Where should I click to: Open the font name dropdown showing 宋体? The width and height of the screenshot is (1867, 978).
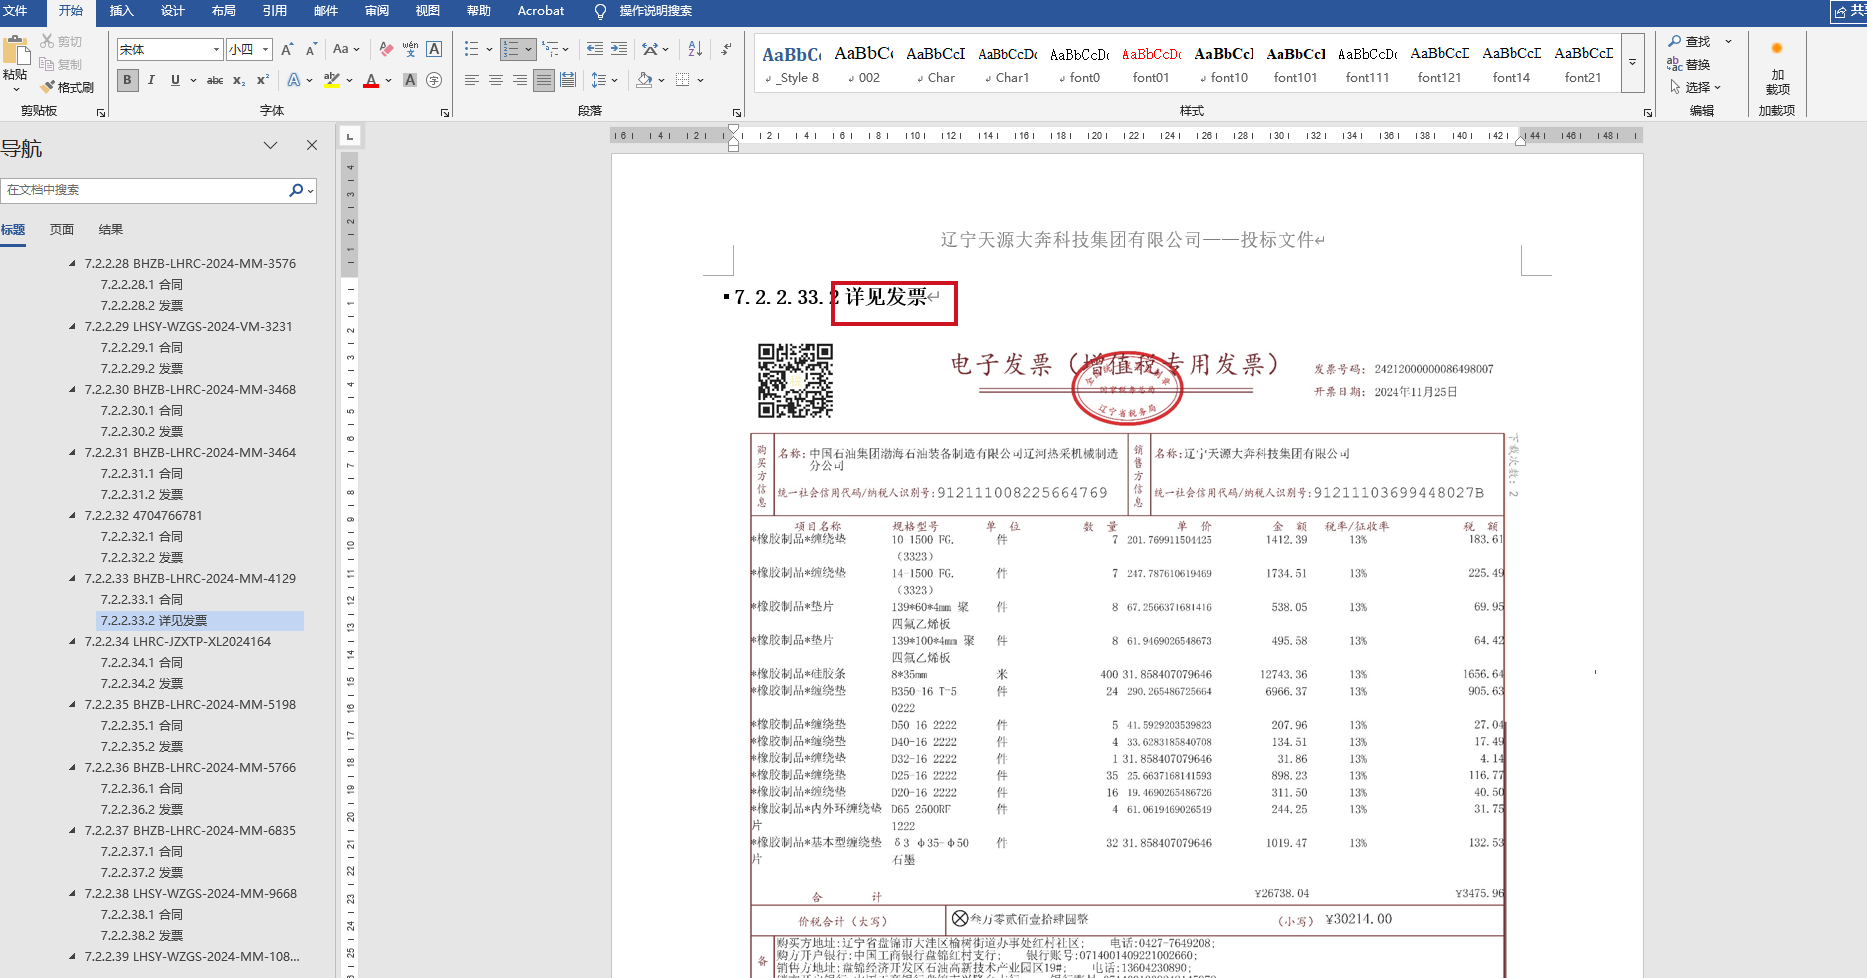coord(216,49)
